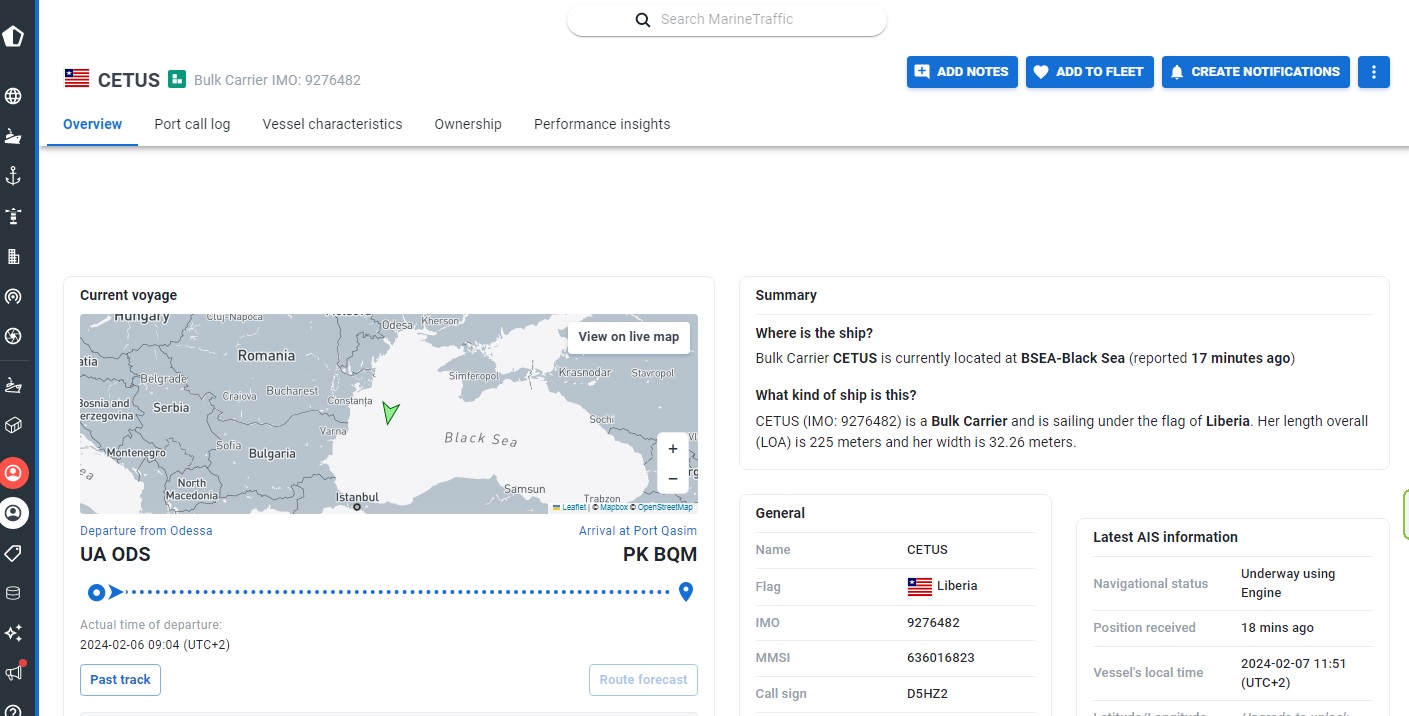The image size is (1409, 716).
Task: Click the building icon in the sidebar
Action: tap(14, 257)
